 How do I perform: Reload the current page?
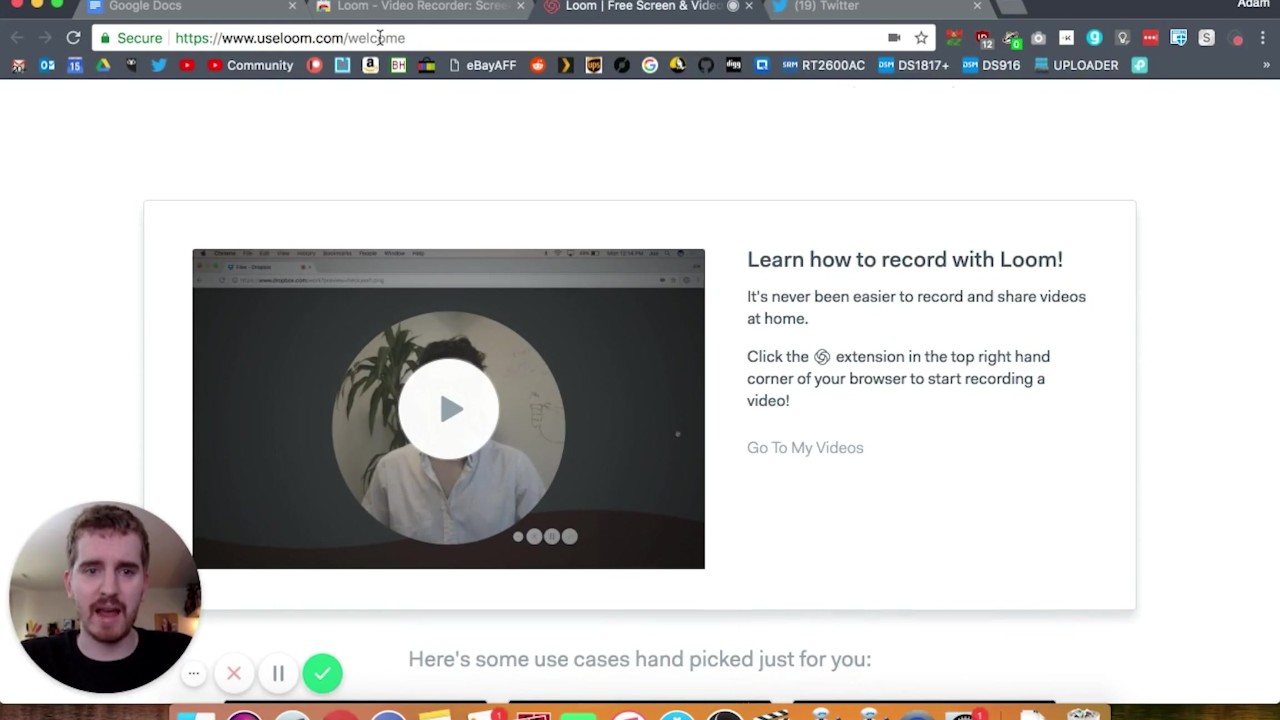tap(73, 38)
